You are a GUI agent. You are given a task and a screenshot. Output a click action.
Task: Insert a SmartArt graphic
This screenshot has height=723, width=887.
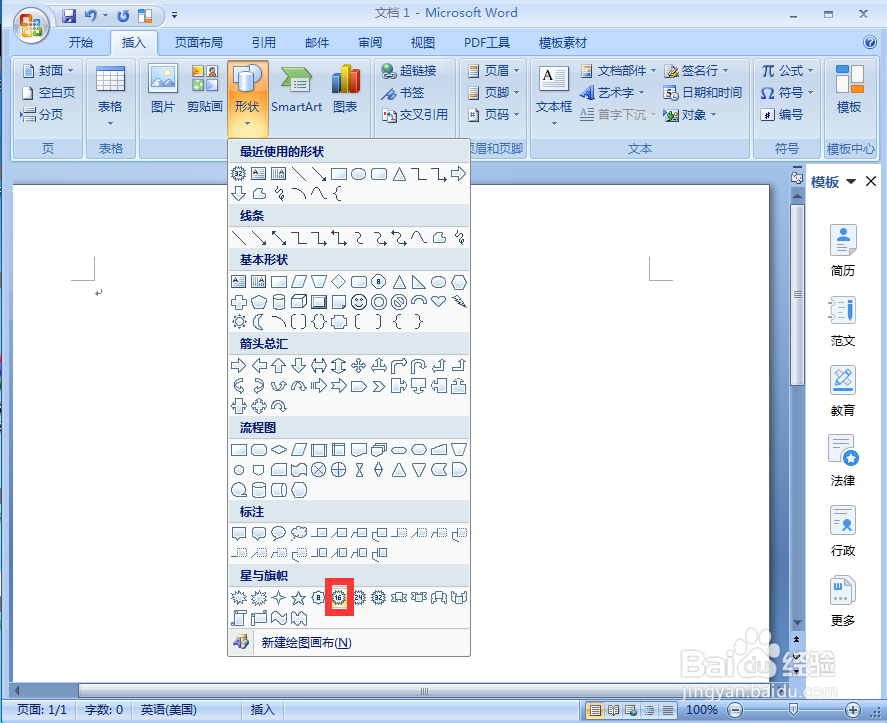click(x=296, y=88)
